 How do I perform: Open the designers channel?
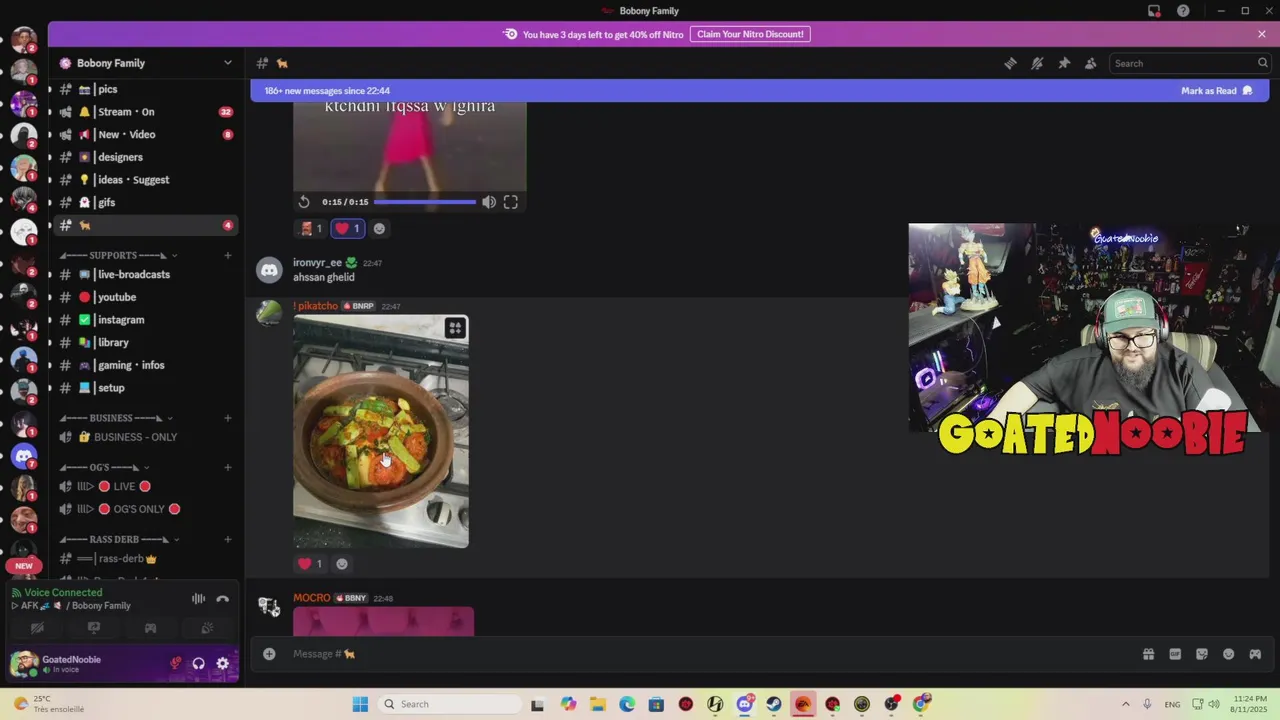tap(145, 157)
